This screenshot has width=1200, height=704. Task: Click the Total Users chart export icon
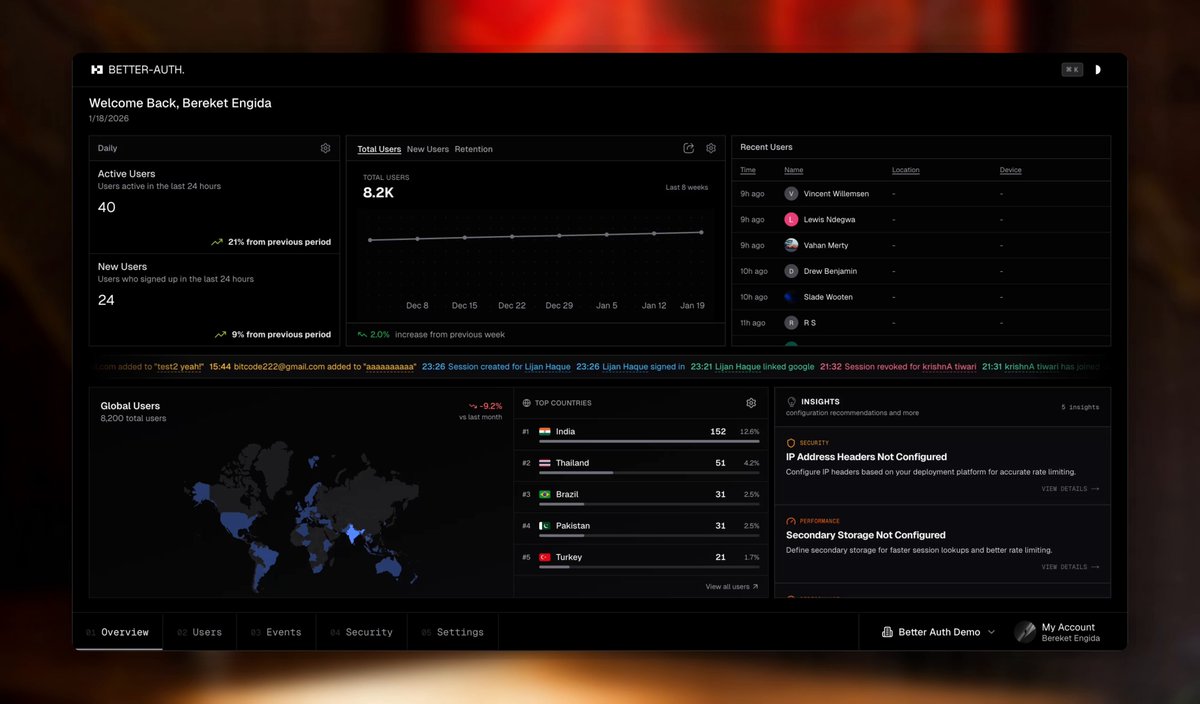[x=688, y=148]
